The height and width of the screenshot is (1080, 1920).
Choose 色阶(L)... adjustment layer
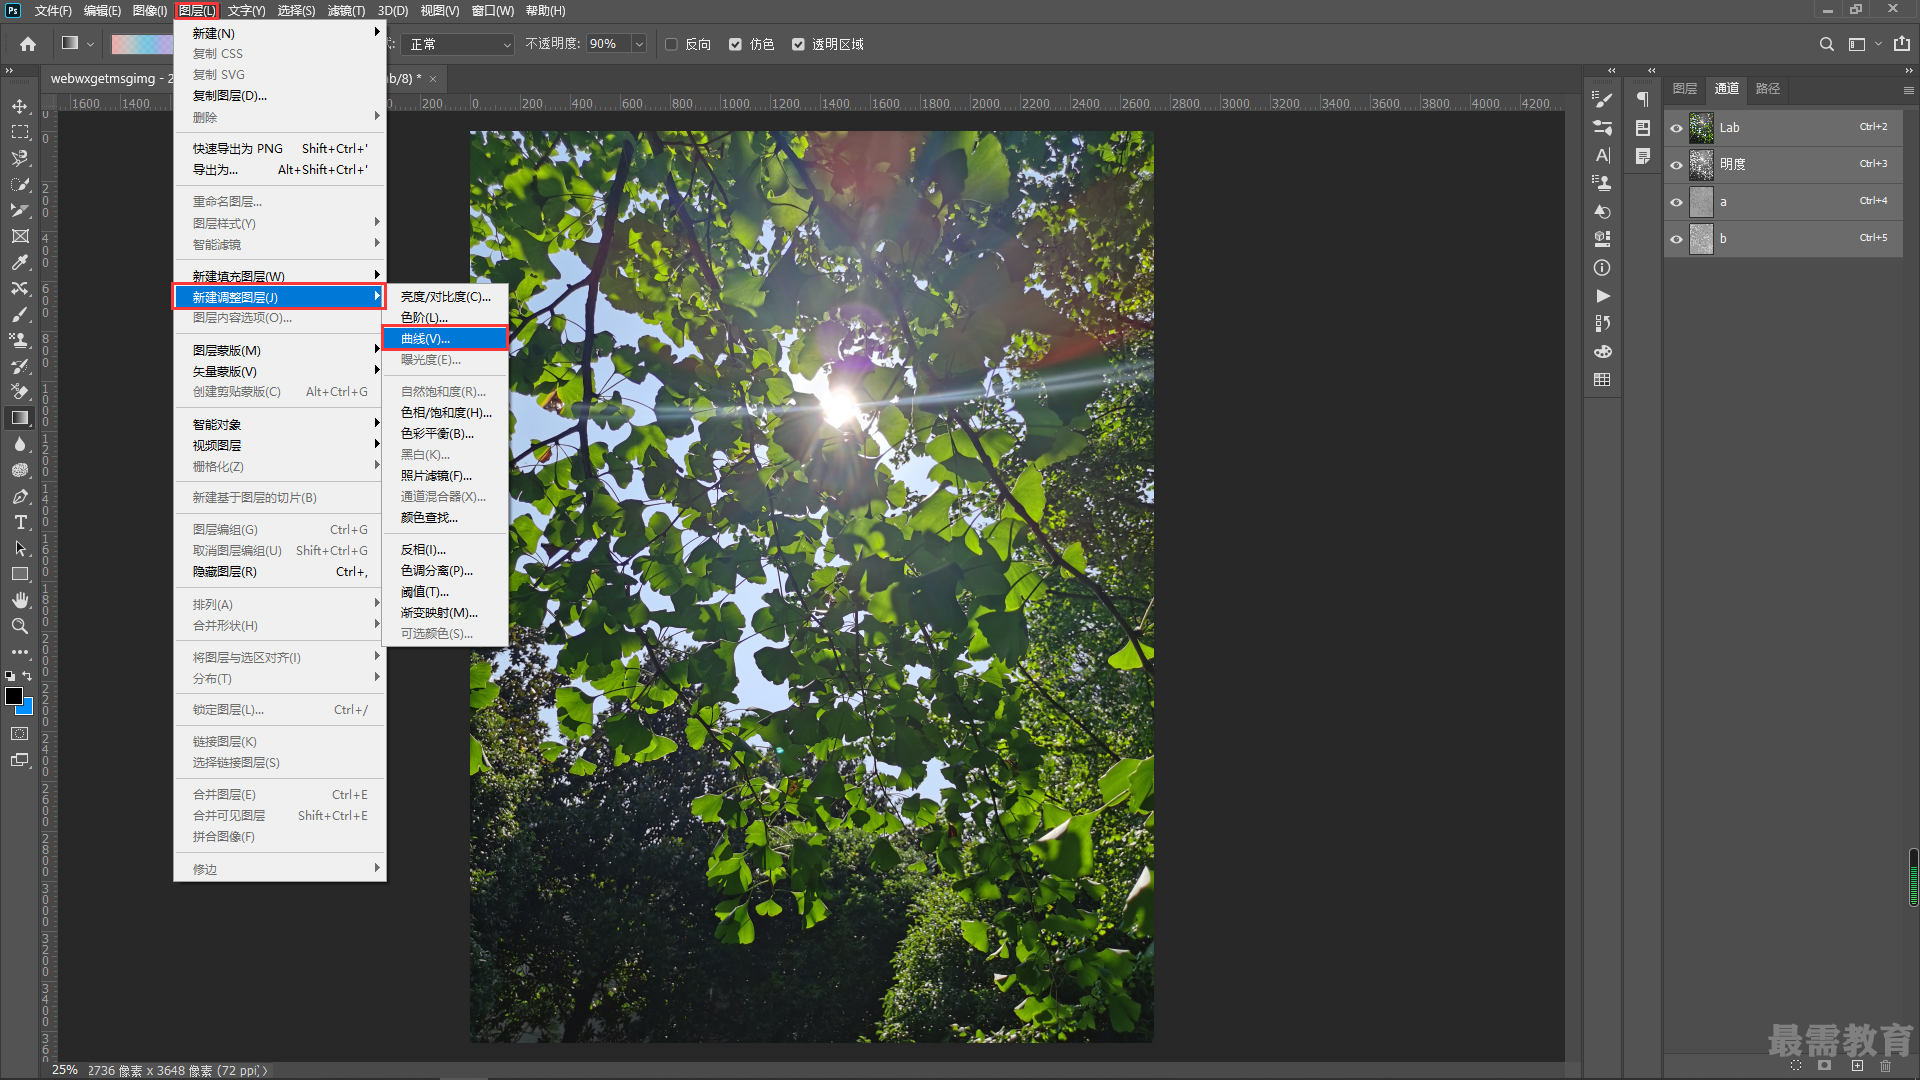[x=445, y=317]
